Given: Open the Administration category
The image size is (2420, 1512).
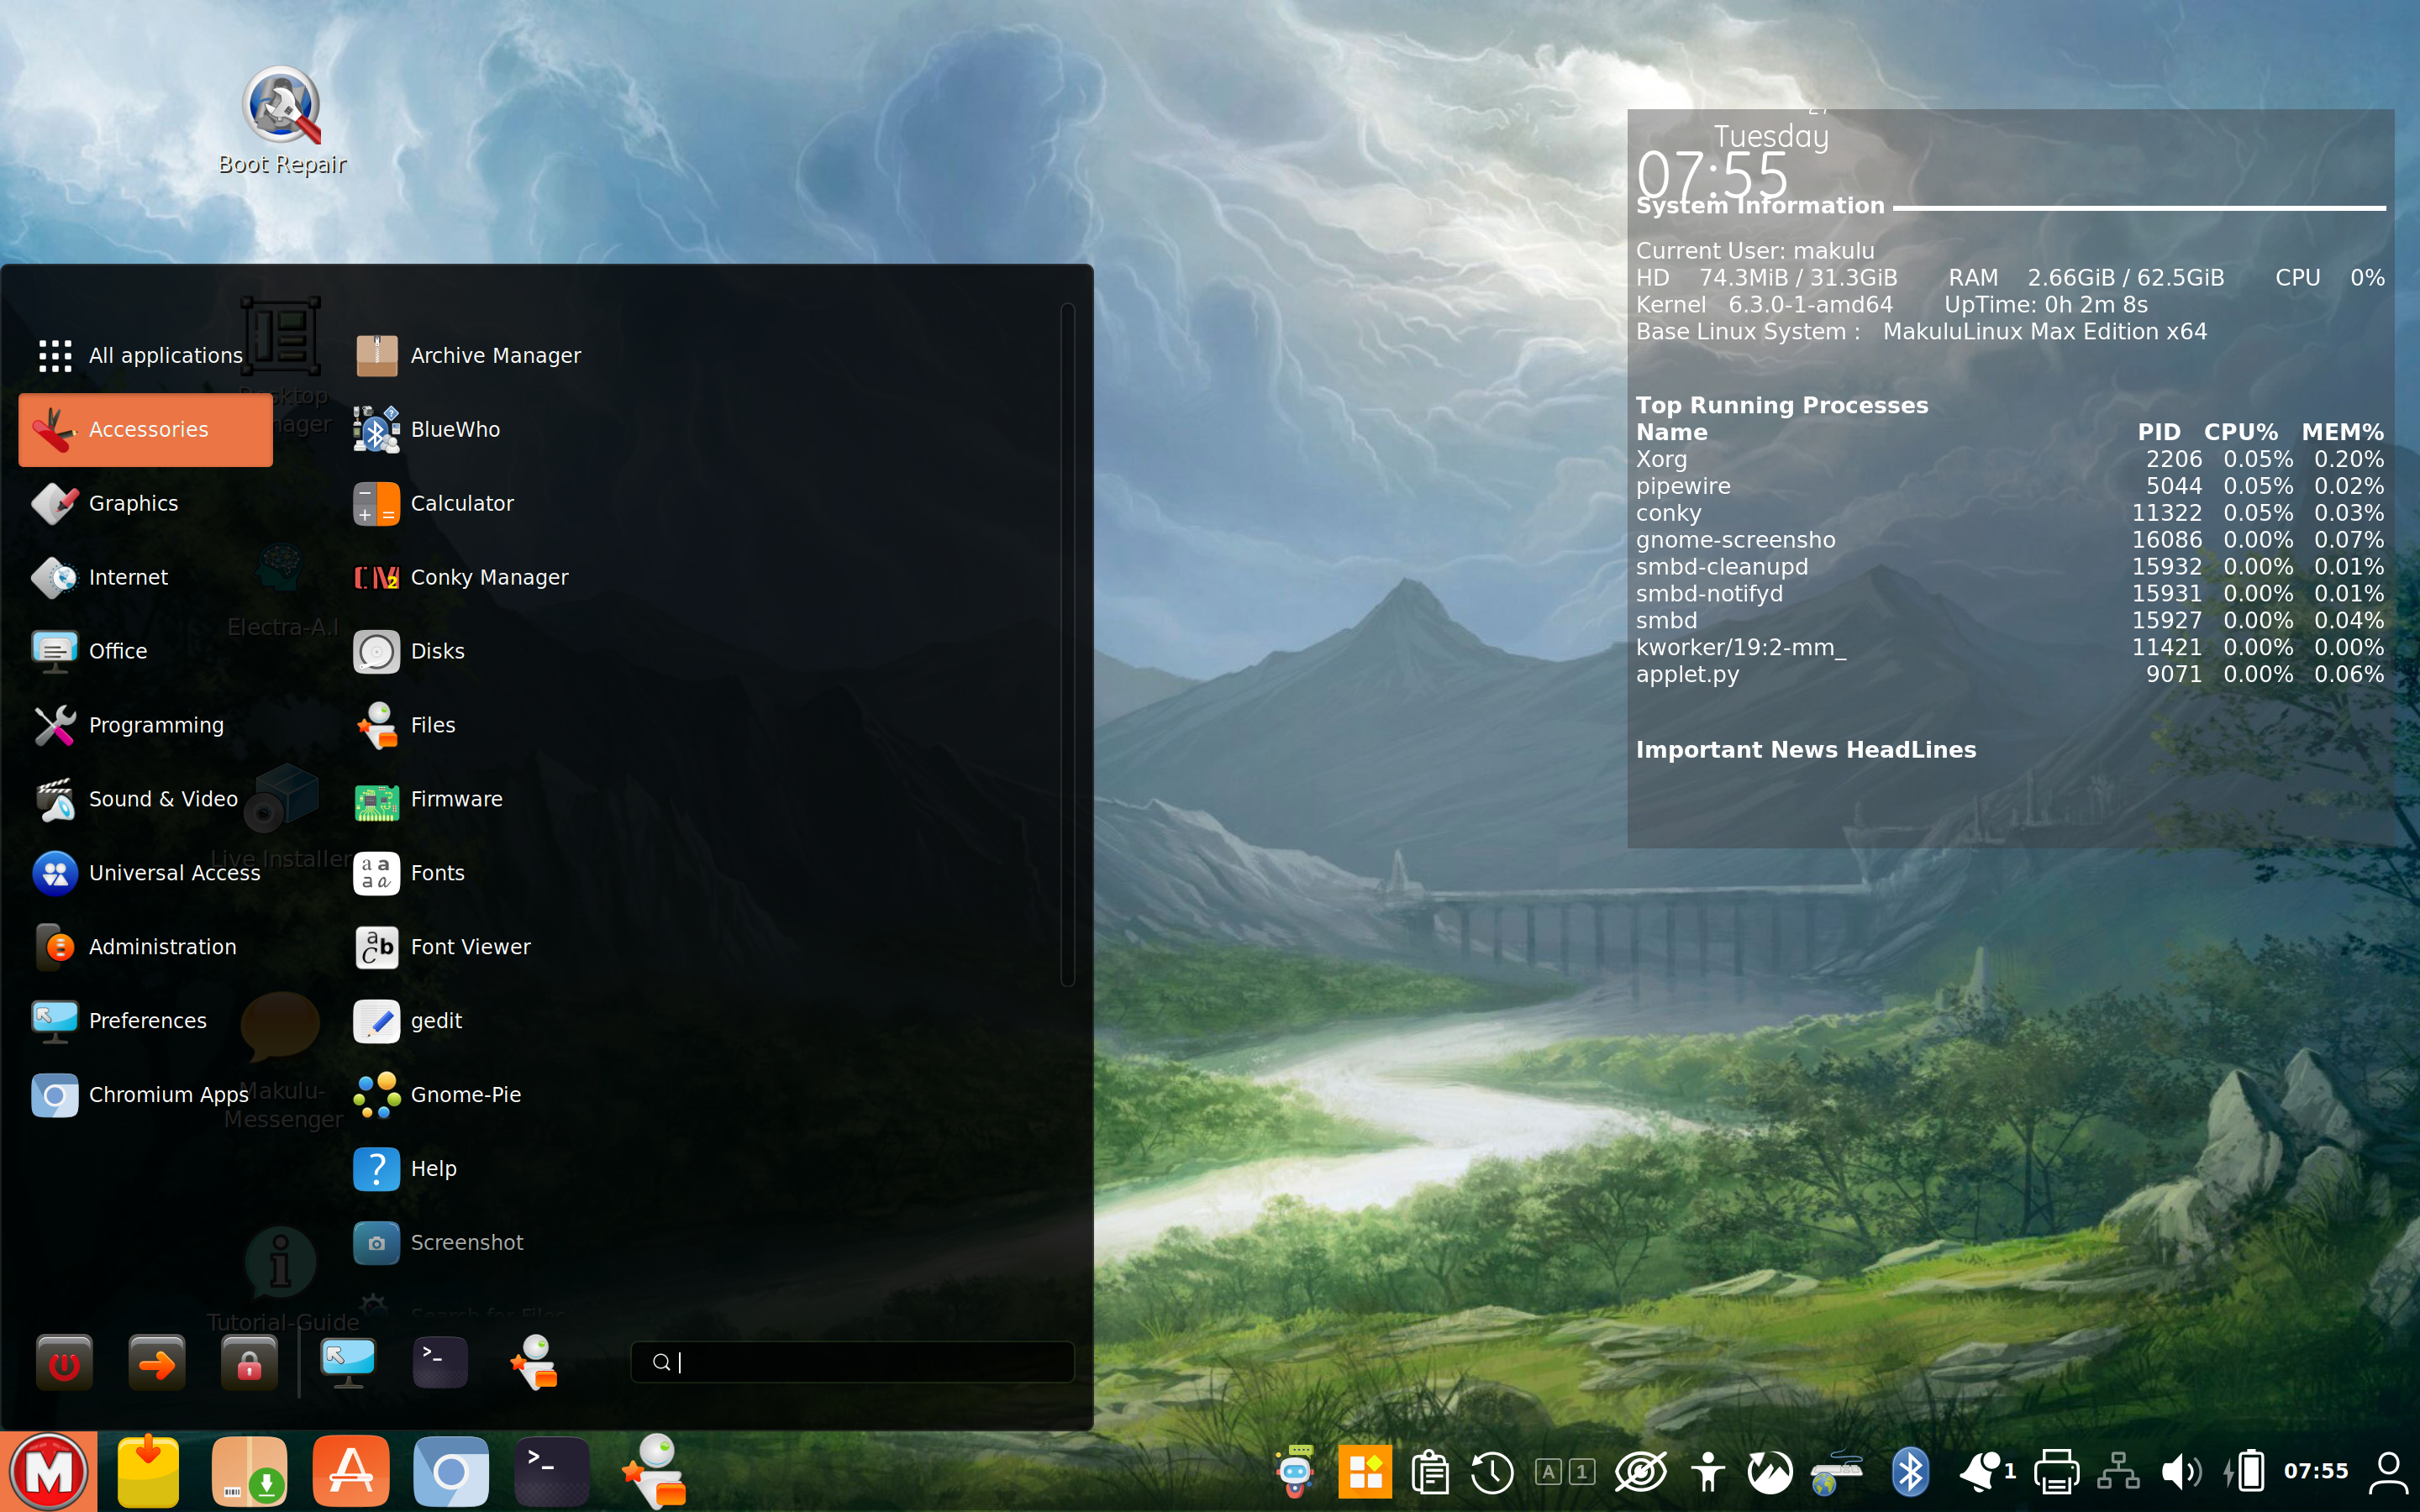Looking at the screenshot, I should pyautogui.click(x=146, y=947).
